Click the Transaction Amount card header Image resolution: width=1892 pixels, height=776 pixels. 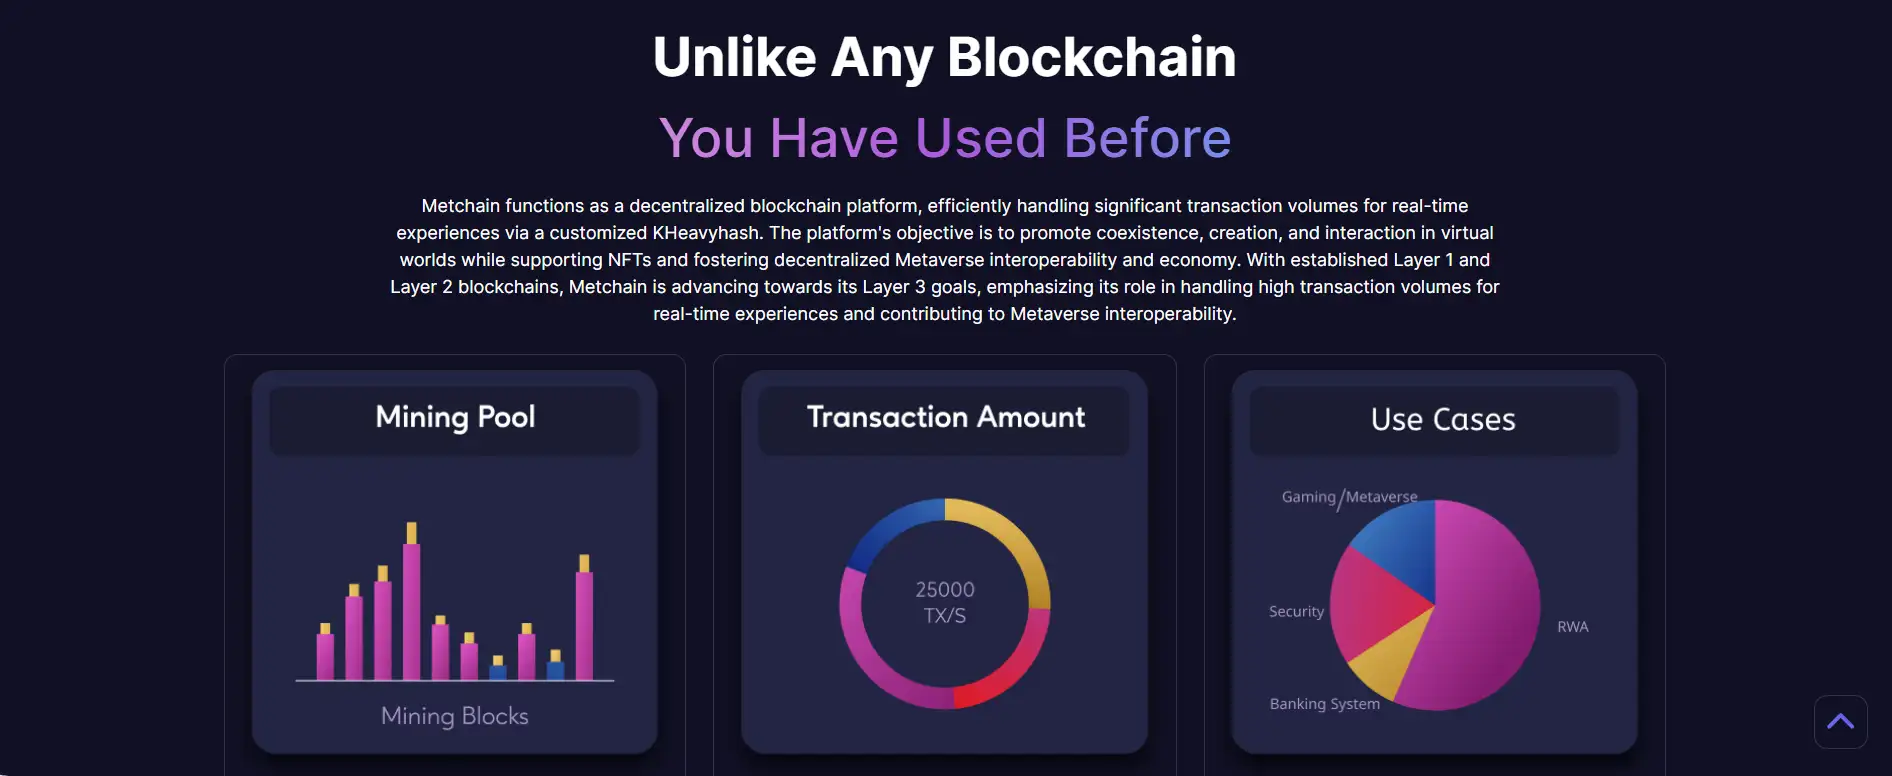(945, 417)
